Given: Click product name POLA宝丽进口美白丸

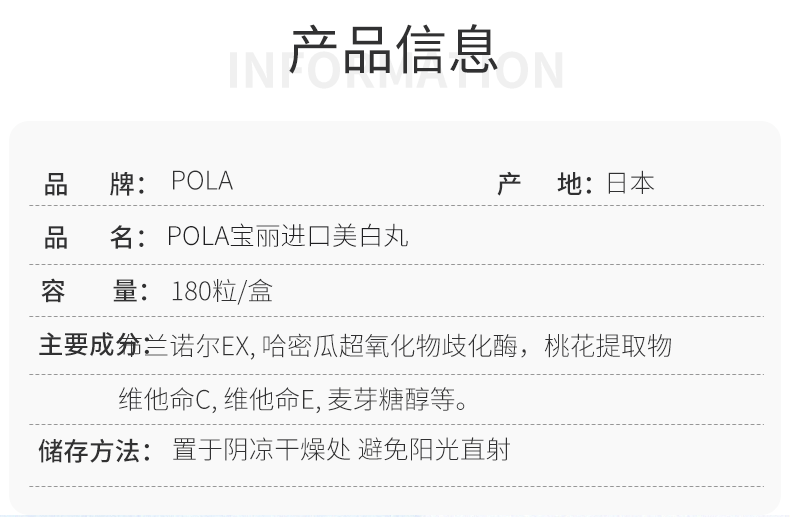Looking at the screenshot, I should 288,237.
